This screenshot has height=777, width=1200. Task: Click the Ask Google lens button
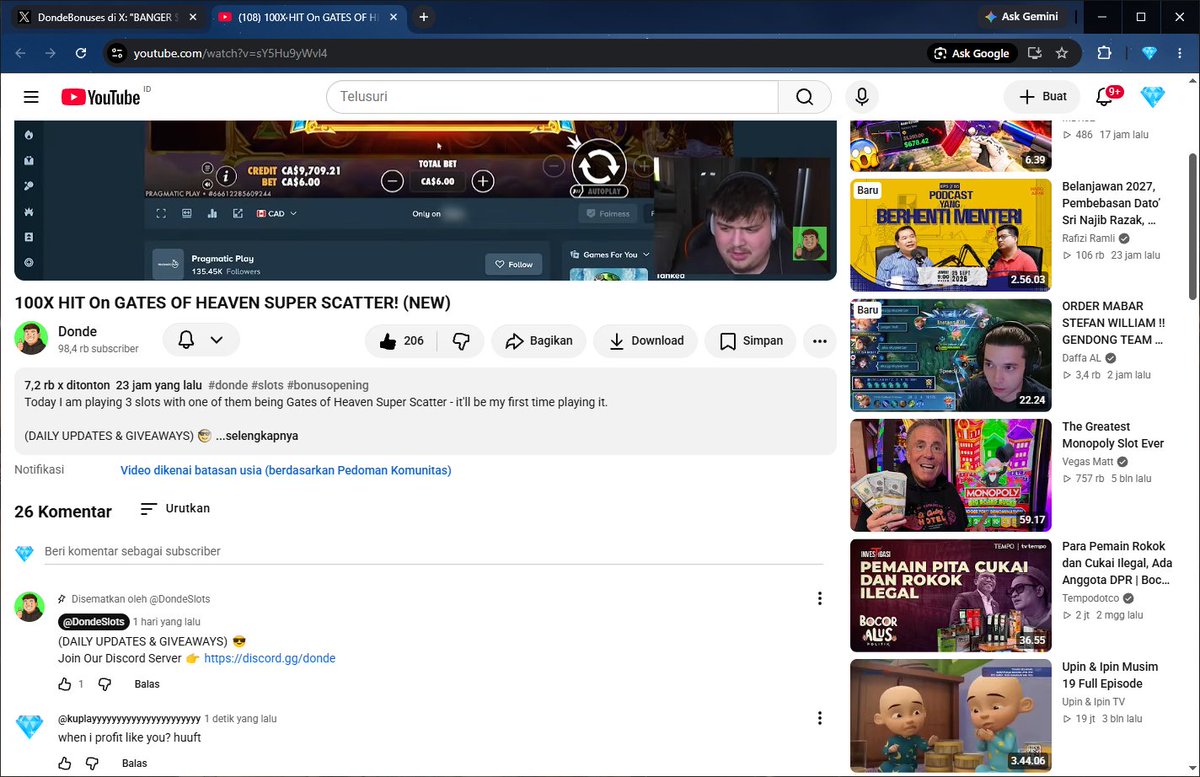pos(972,53)
